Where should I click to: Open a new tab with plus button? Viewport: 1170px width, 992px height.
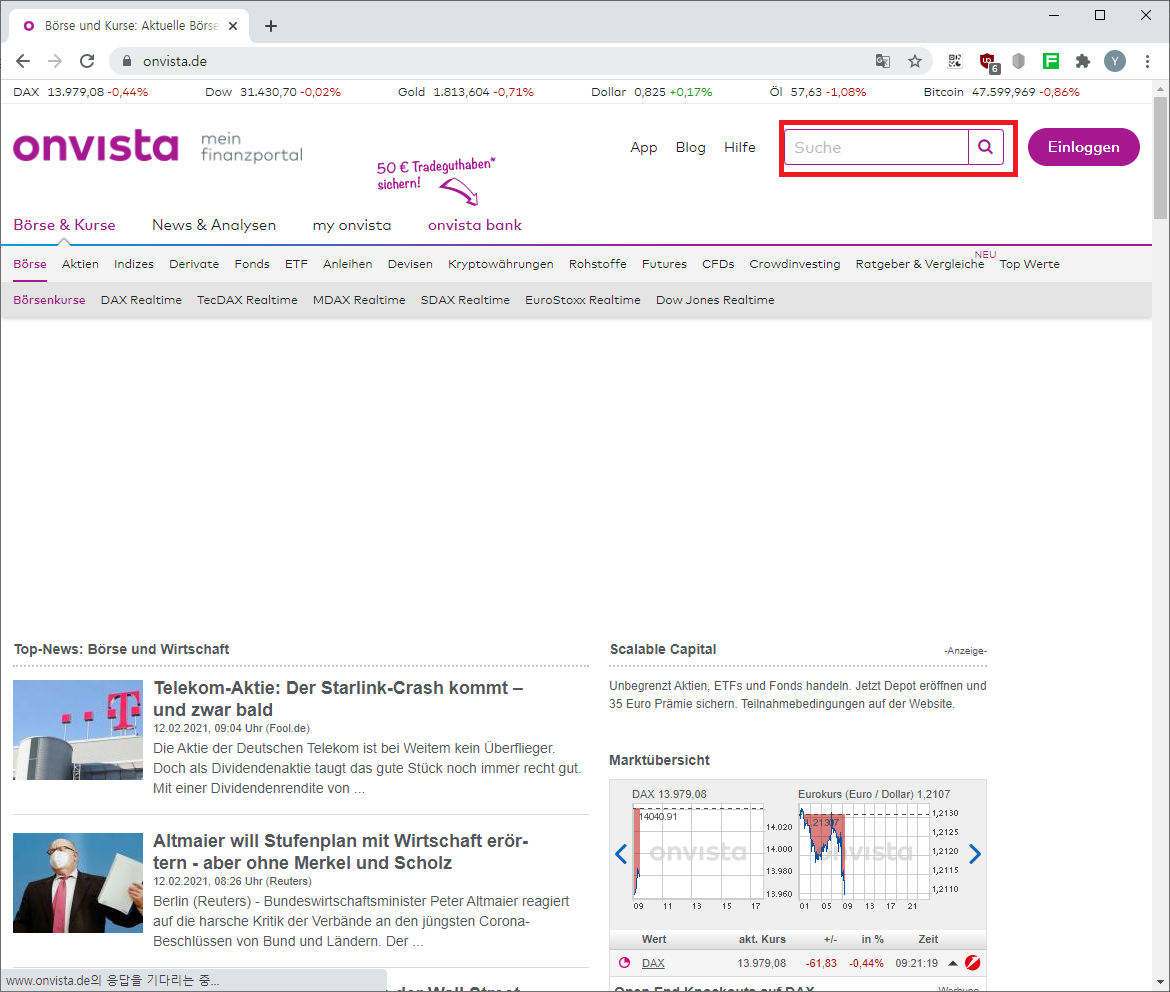click(271, 26)
